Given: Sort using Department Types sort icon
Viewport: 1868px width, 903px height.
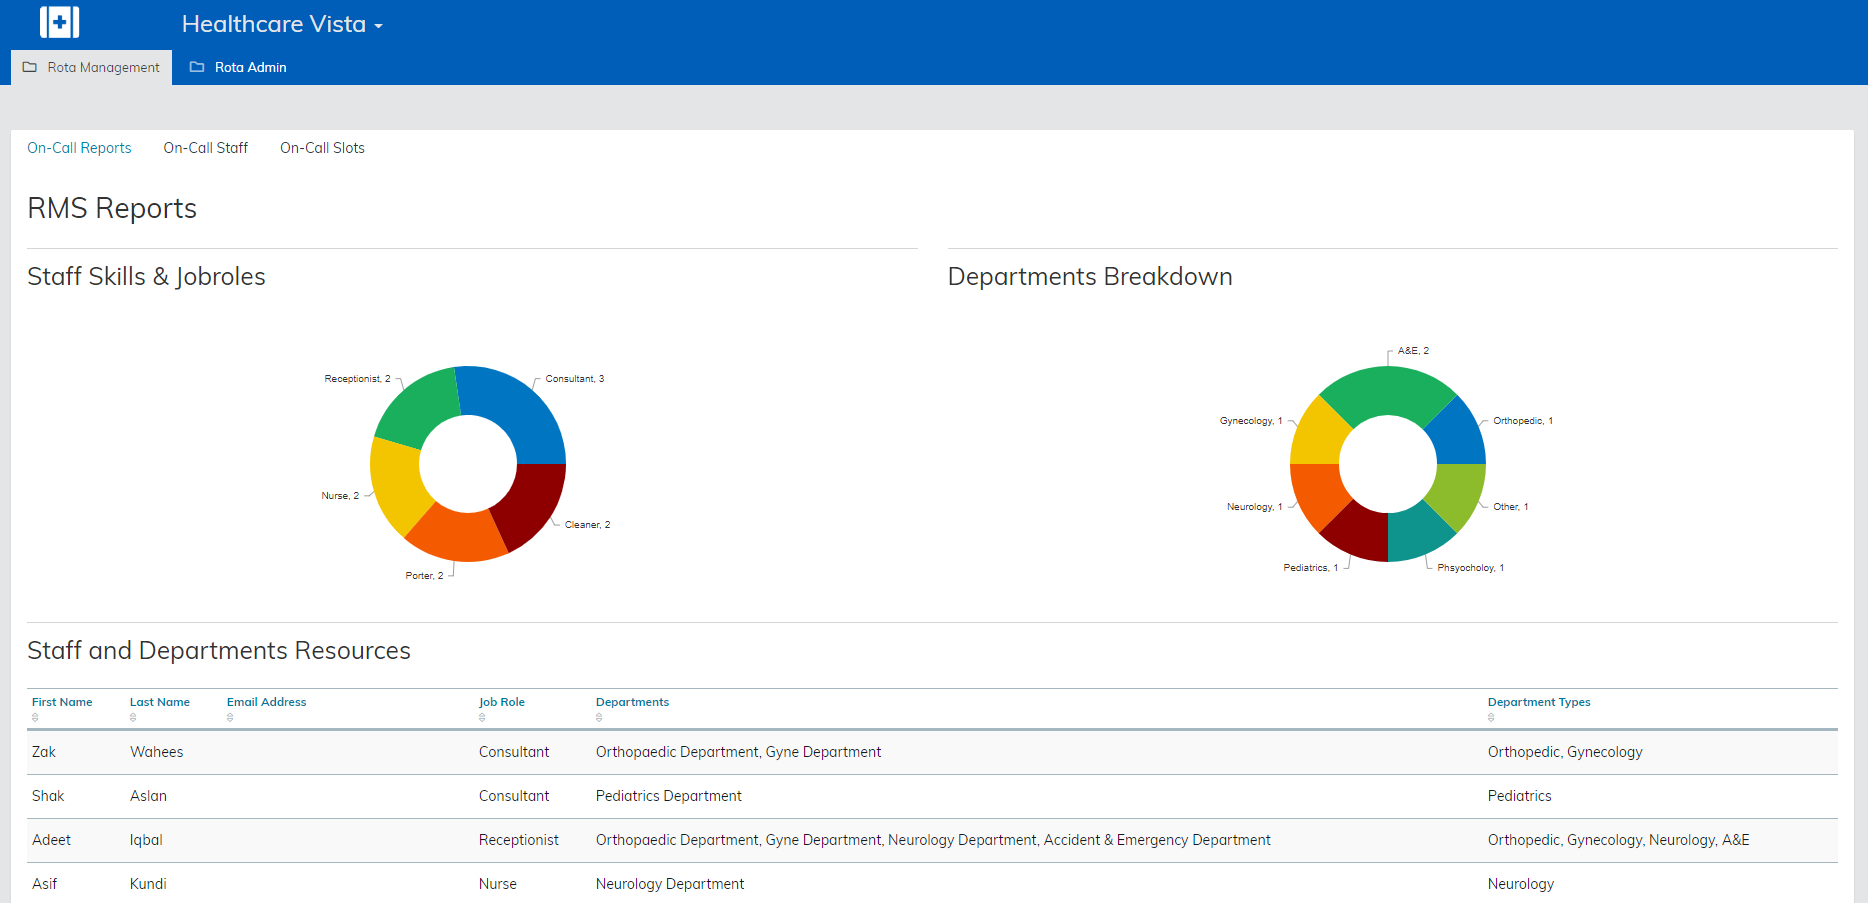Looking at the screenshot, I should click(x=1491, y=717).
